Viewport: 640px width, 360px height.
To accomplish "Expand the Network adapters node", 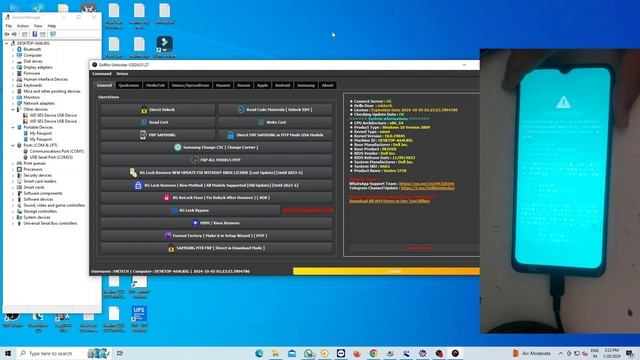I will tap(13, 103).
